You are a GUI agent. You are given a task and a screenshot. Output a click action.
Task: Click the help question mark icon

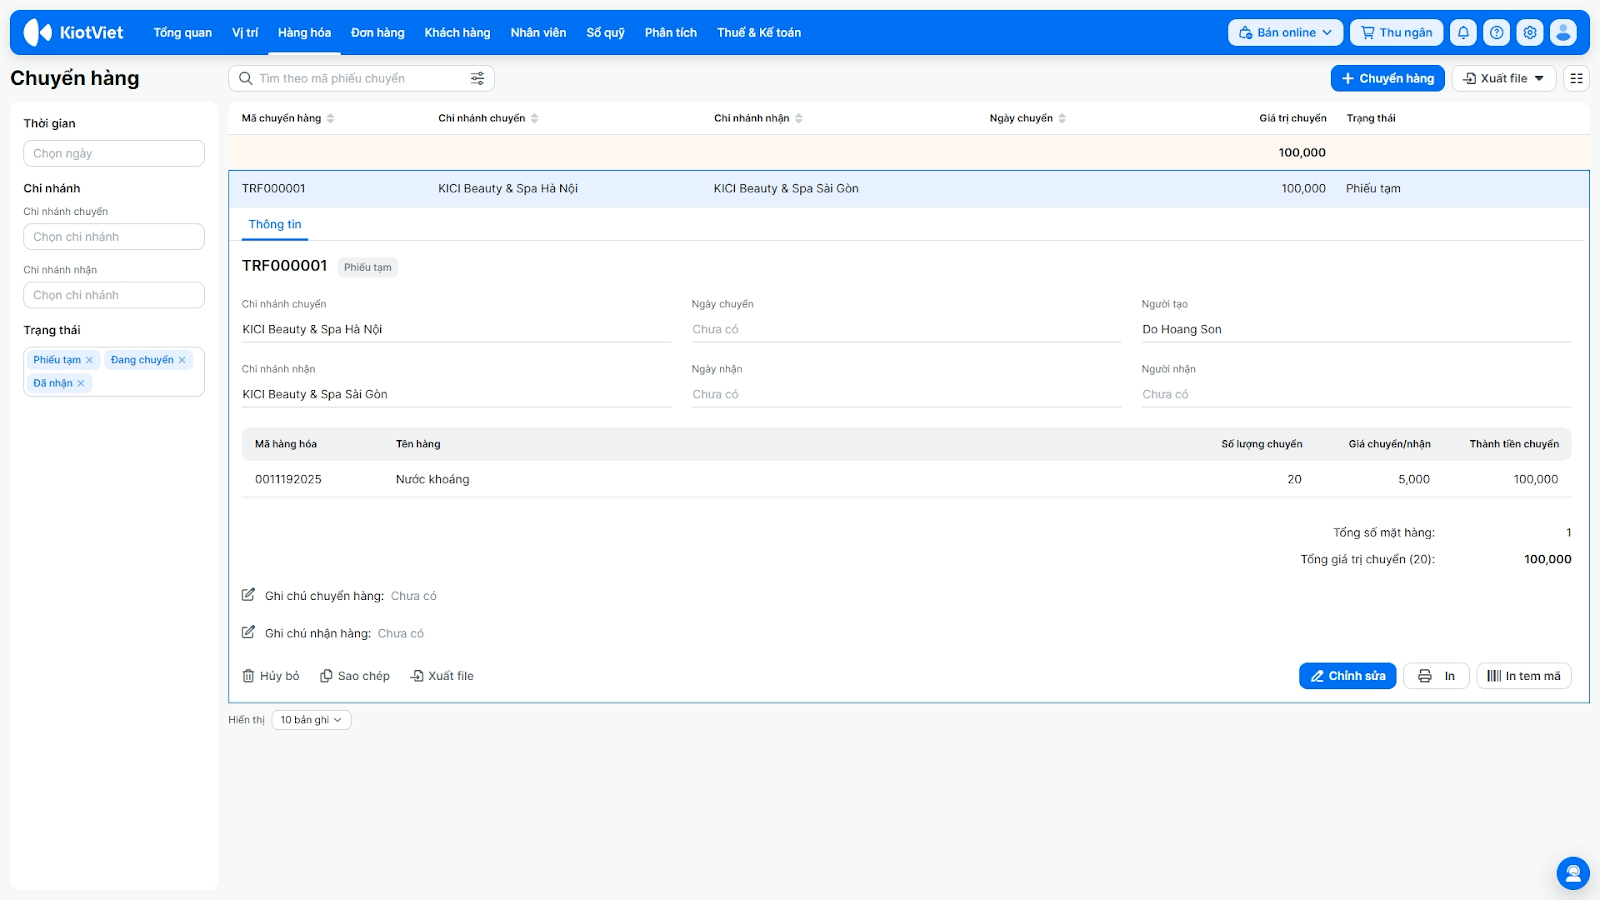(1496, 33)
